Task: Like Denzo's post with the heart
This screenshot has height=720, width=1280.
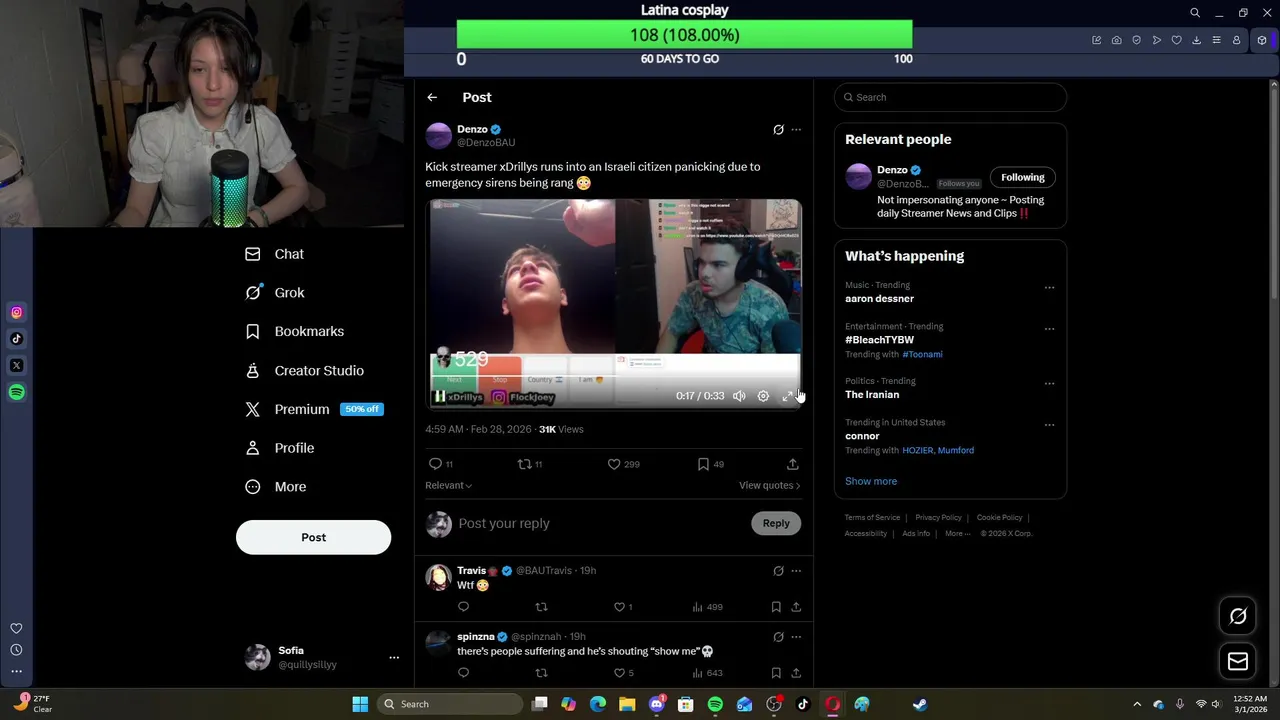Action: point(614,464)
